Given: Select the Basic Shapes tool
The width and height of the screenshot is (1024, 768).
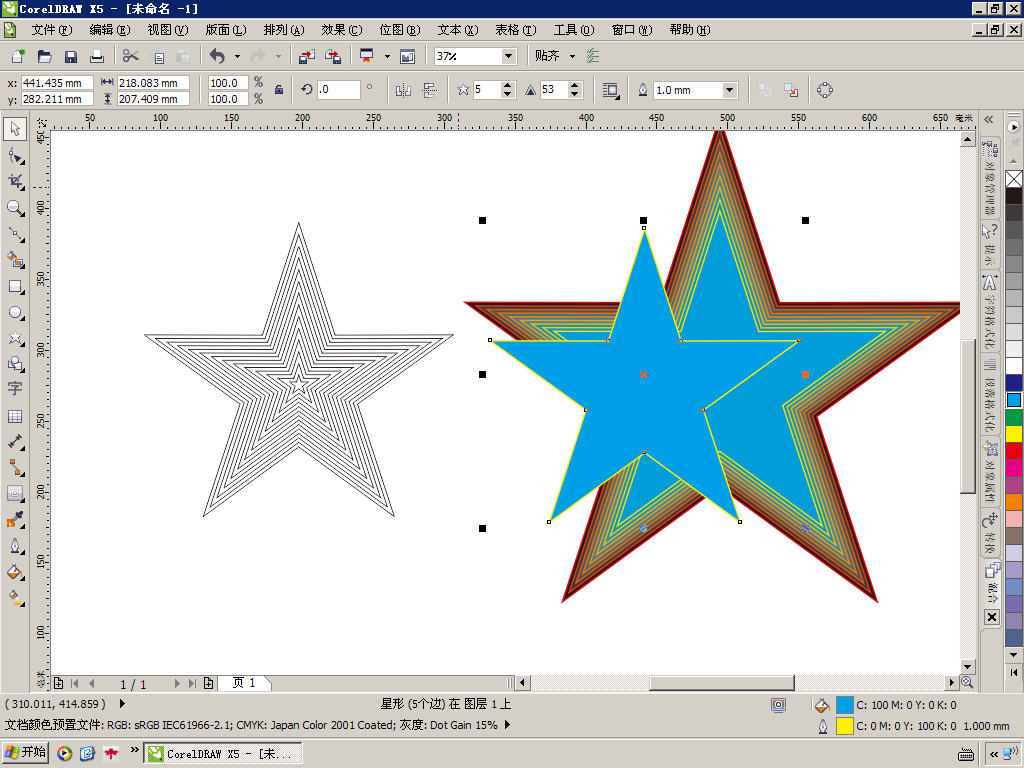Looking at the screenshot, I should [16, 364].
